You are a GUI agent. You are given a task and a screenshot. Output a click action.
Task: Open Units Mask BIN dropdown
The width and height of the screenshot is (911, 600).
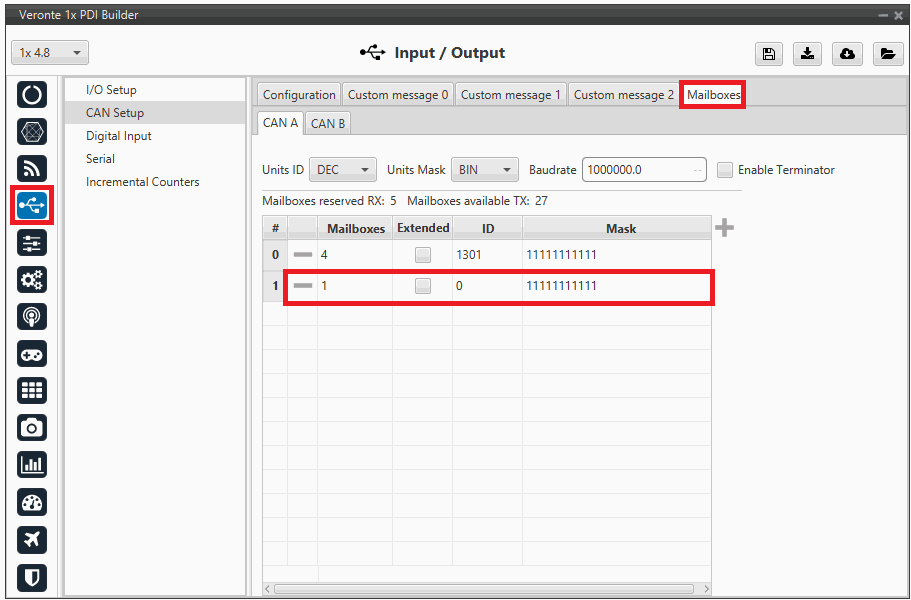point(485,170)
